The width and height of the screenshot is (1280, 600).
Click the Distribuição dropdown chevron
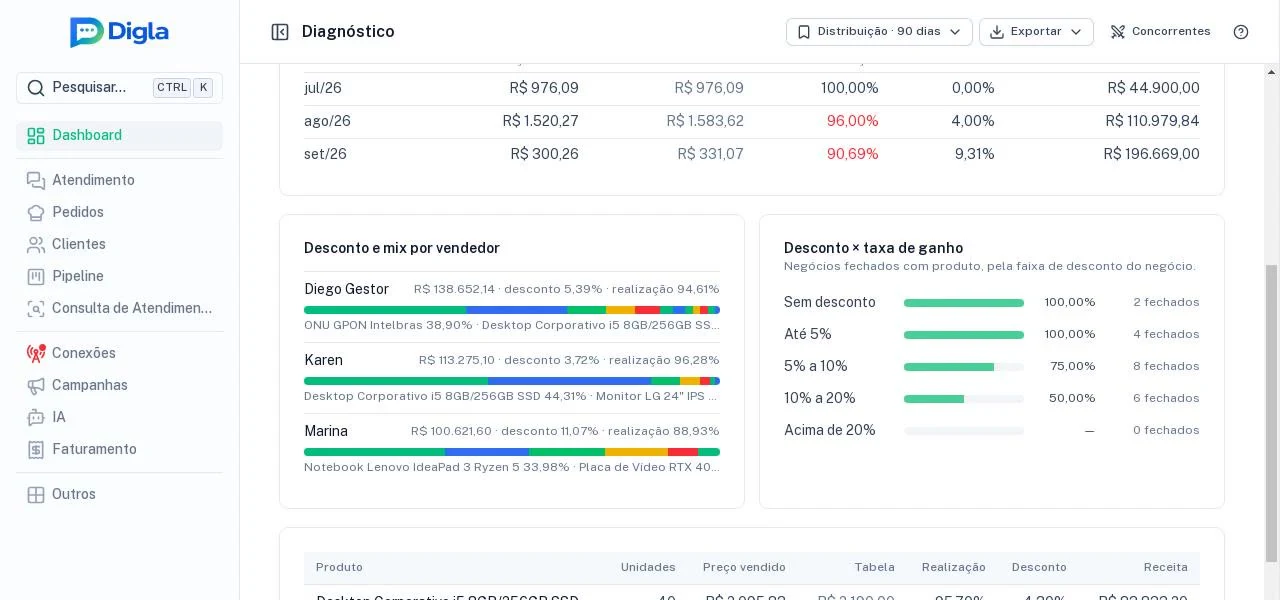955,32
